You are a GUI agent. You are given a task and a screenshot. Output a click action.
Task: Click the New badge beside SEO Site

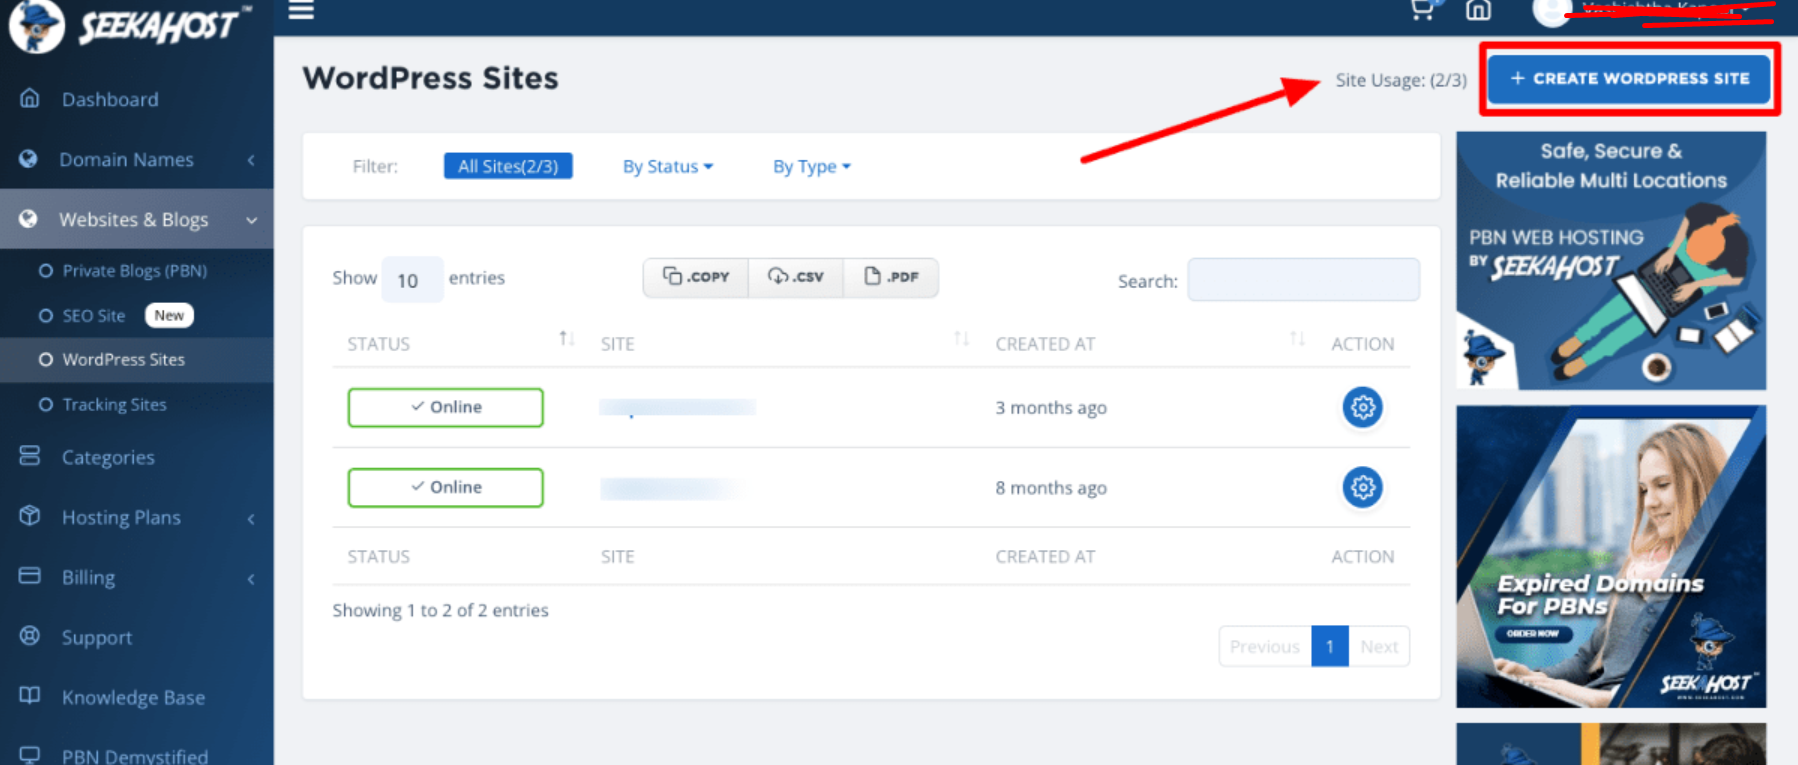169,315
